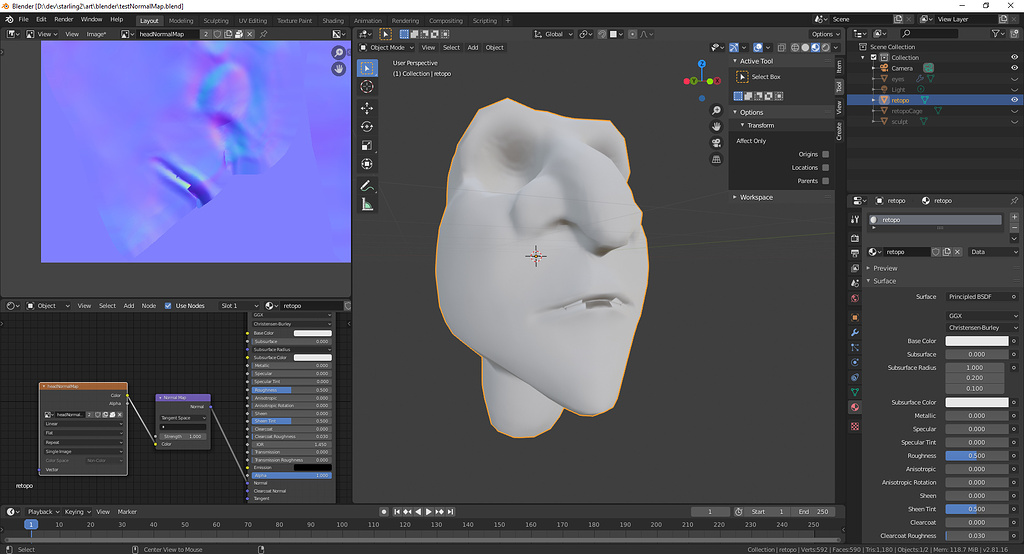Enable the Parents checkbox
This screenshot has width=1024, height=554.
point(825,181)
